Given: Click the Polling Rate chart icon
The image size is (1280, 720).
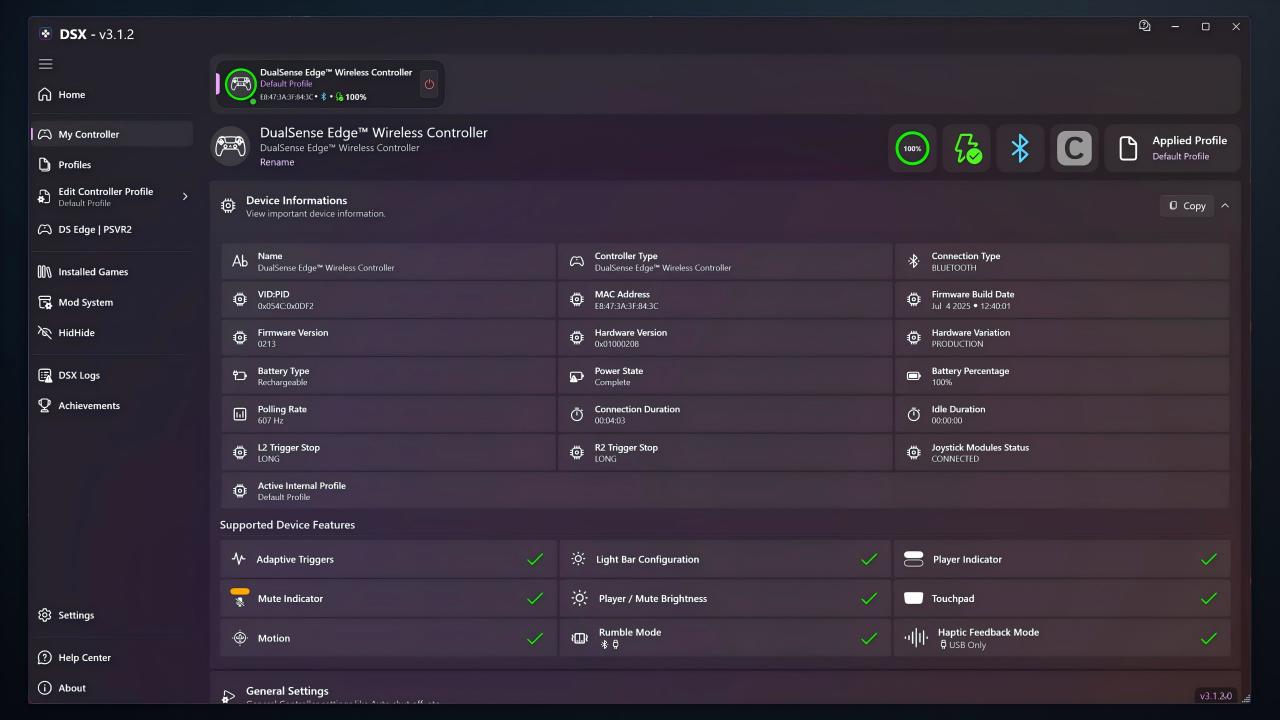Looking at the screenshot, I should 240,414.
